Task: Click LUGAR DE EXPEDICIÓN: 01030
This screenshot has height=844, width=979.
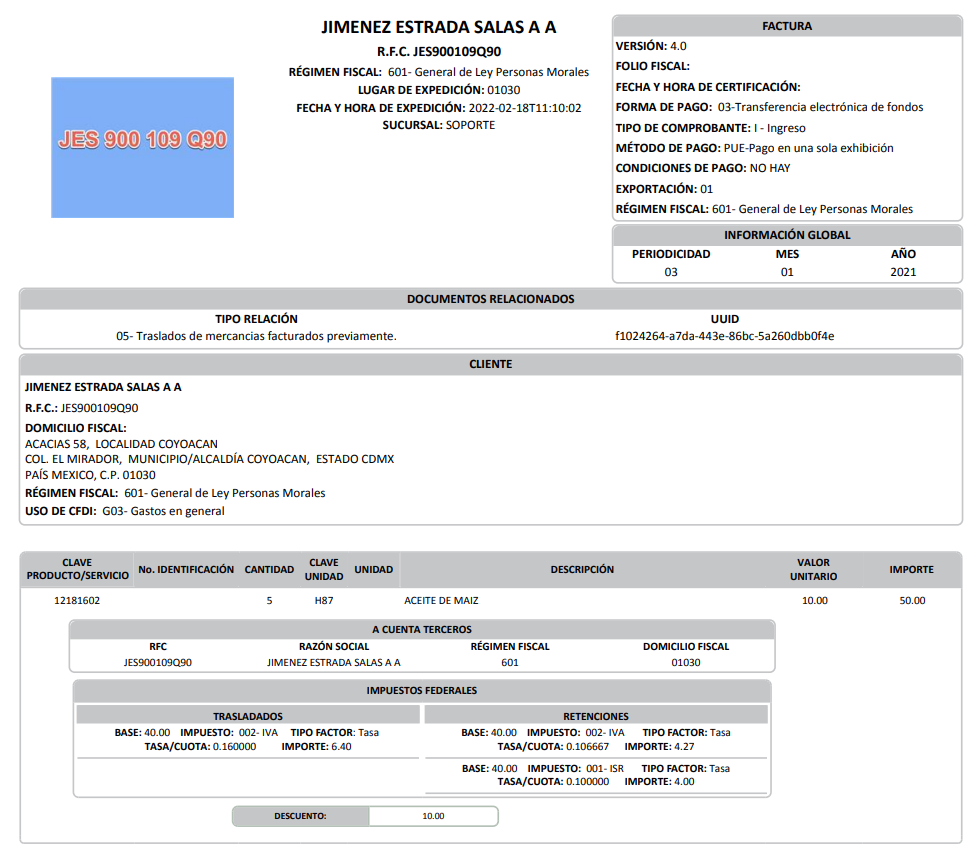Action: click(x=439, y=90)
